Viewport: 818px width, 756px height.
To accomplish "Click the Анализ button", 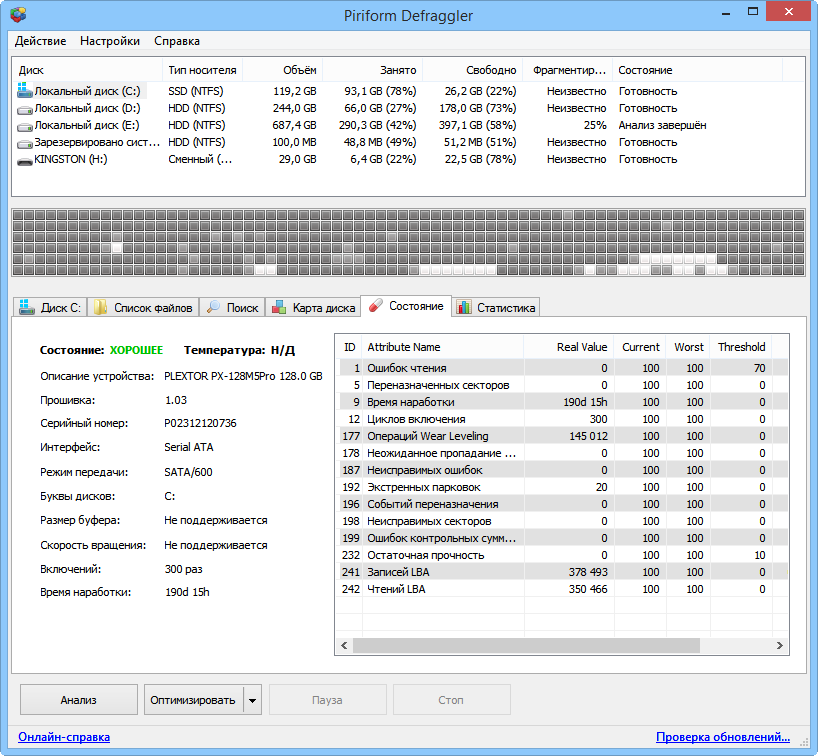I will pyautogui.click(x=79, y=700).
